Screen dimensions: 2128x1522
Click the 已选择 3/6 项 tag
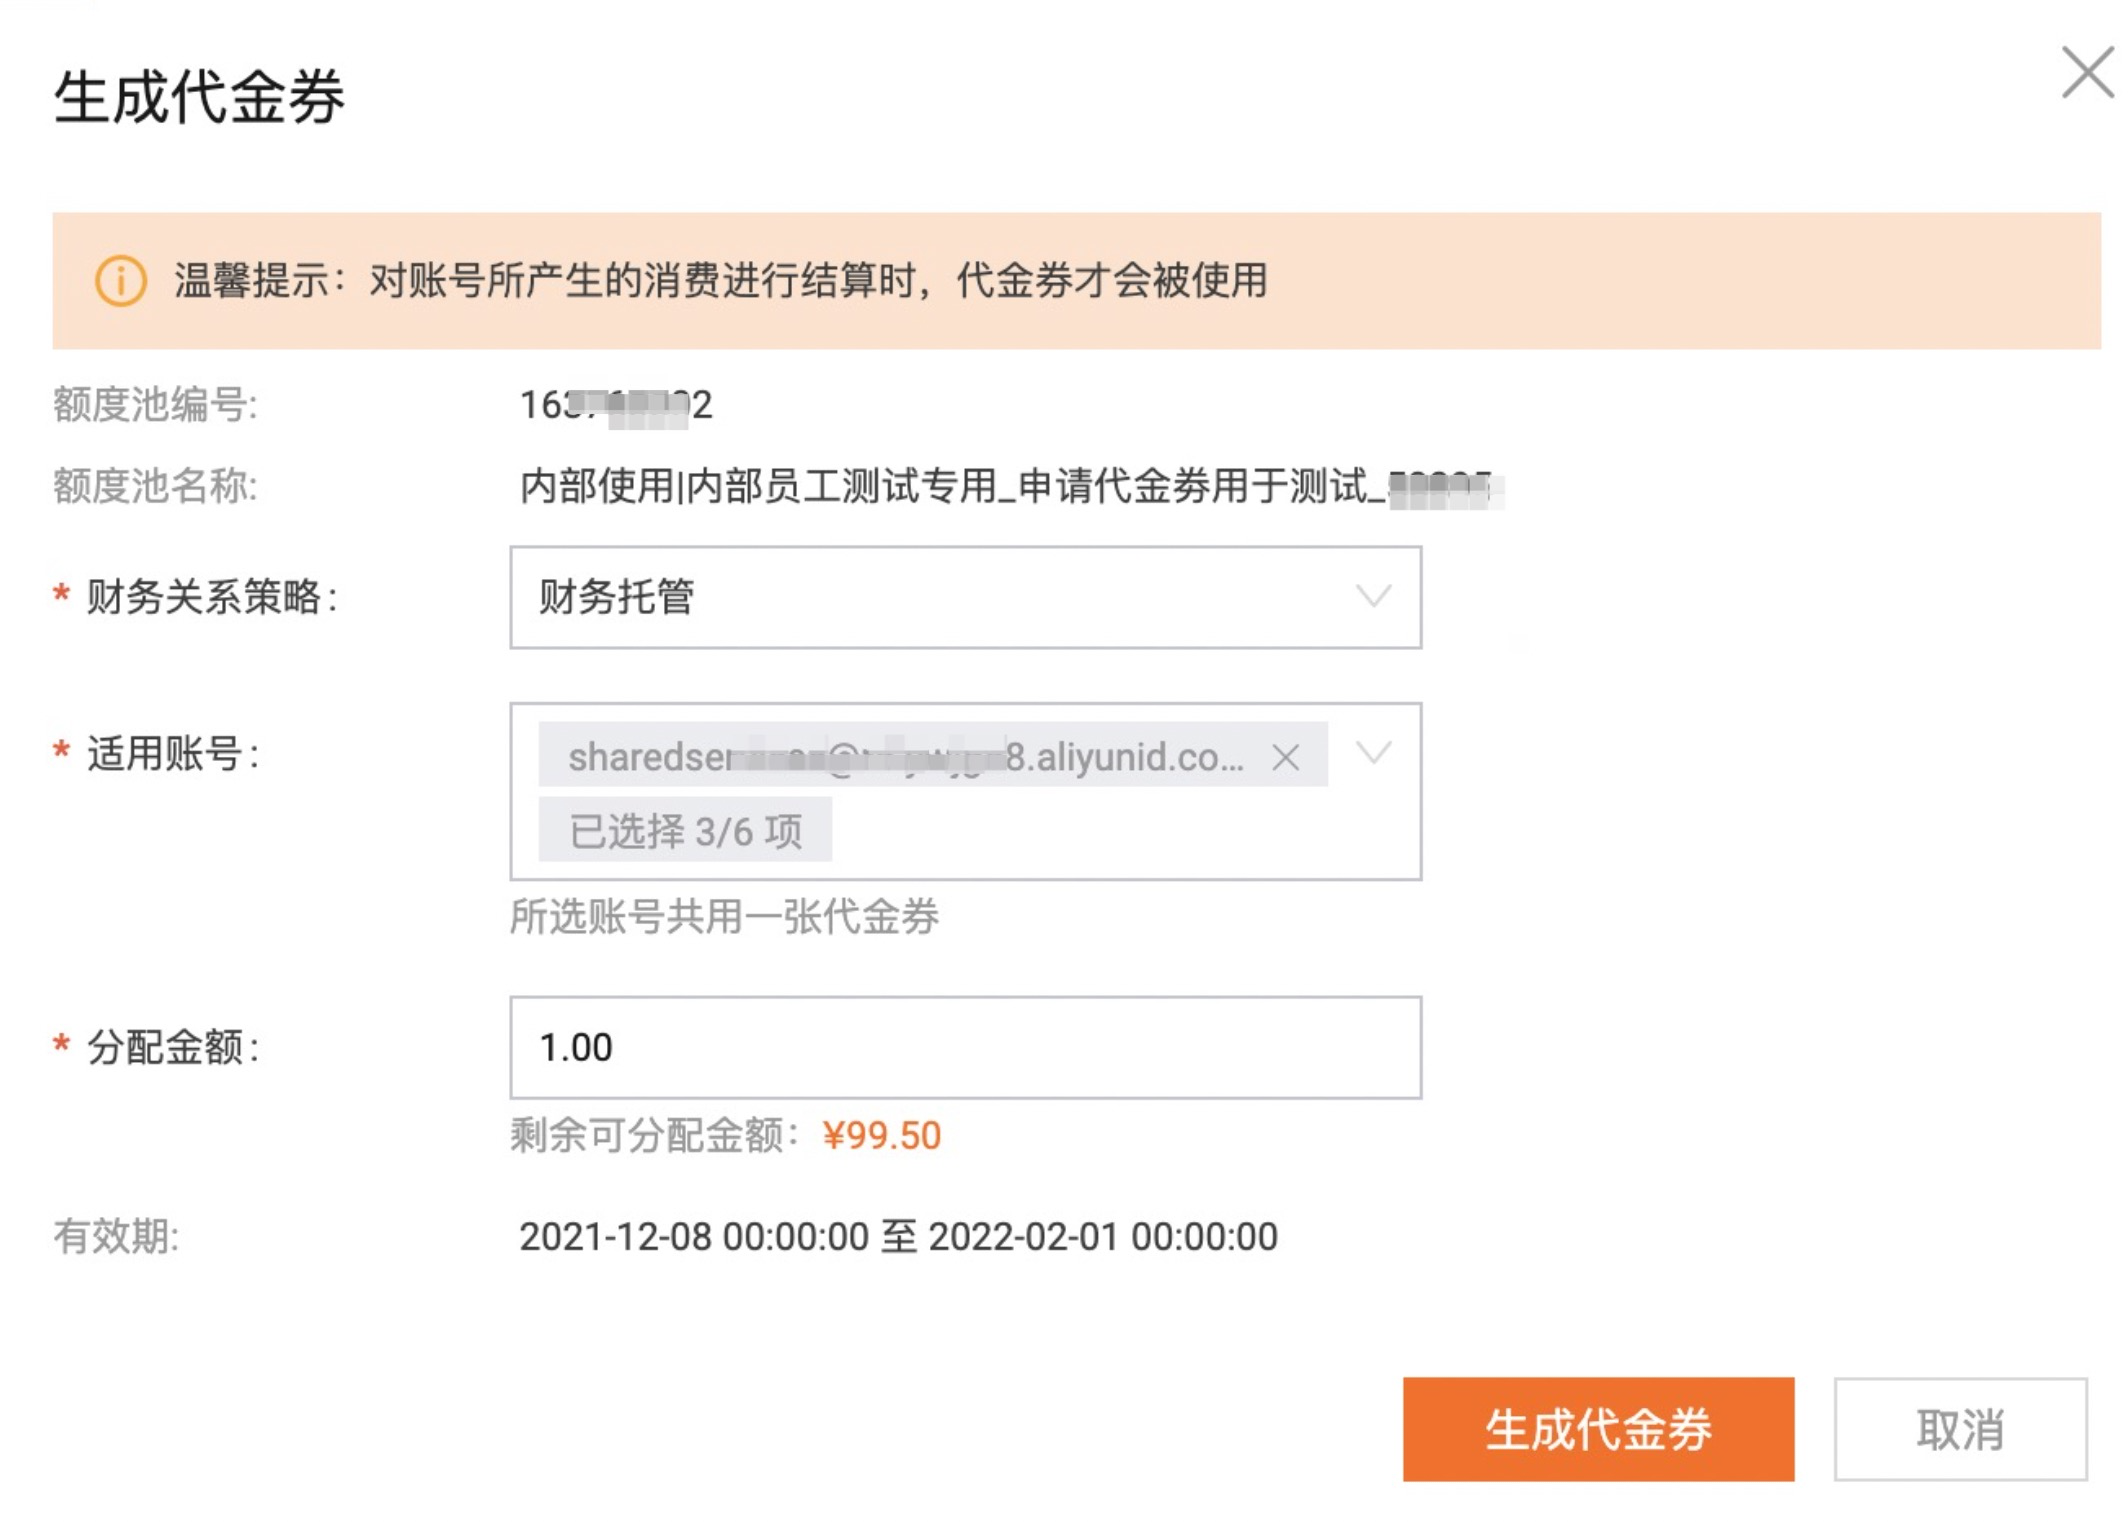[x=685, y=830]
